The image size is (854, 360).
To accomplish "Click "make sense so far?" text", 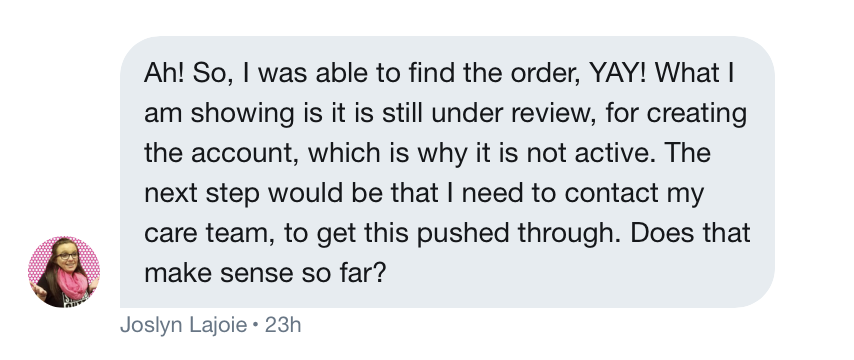I will pos(265,273).
